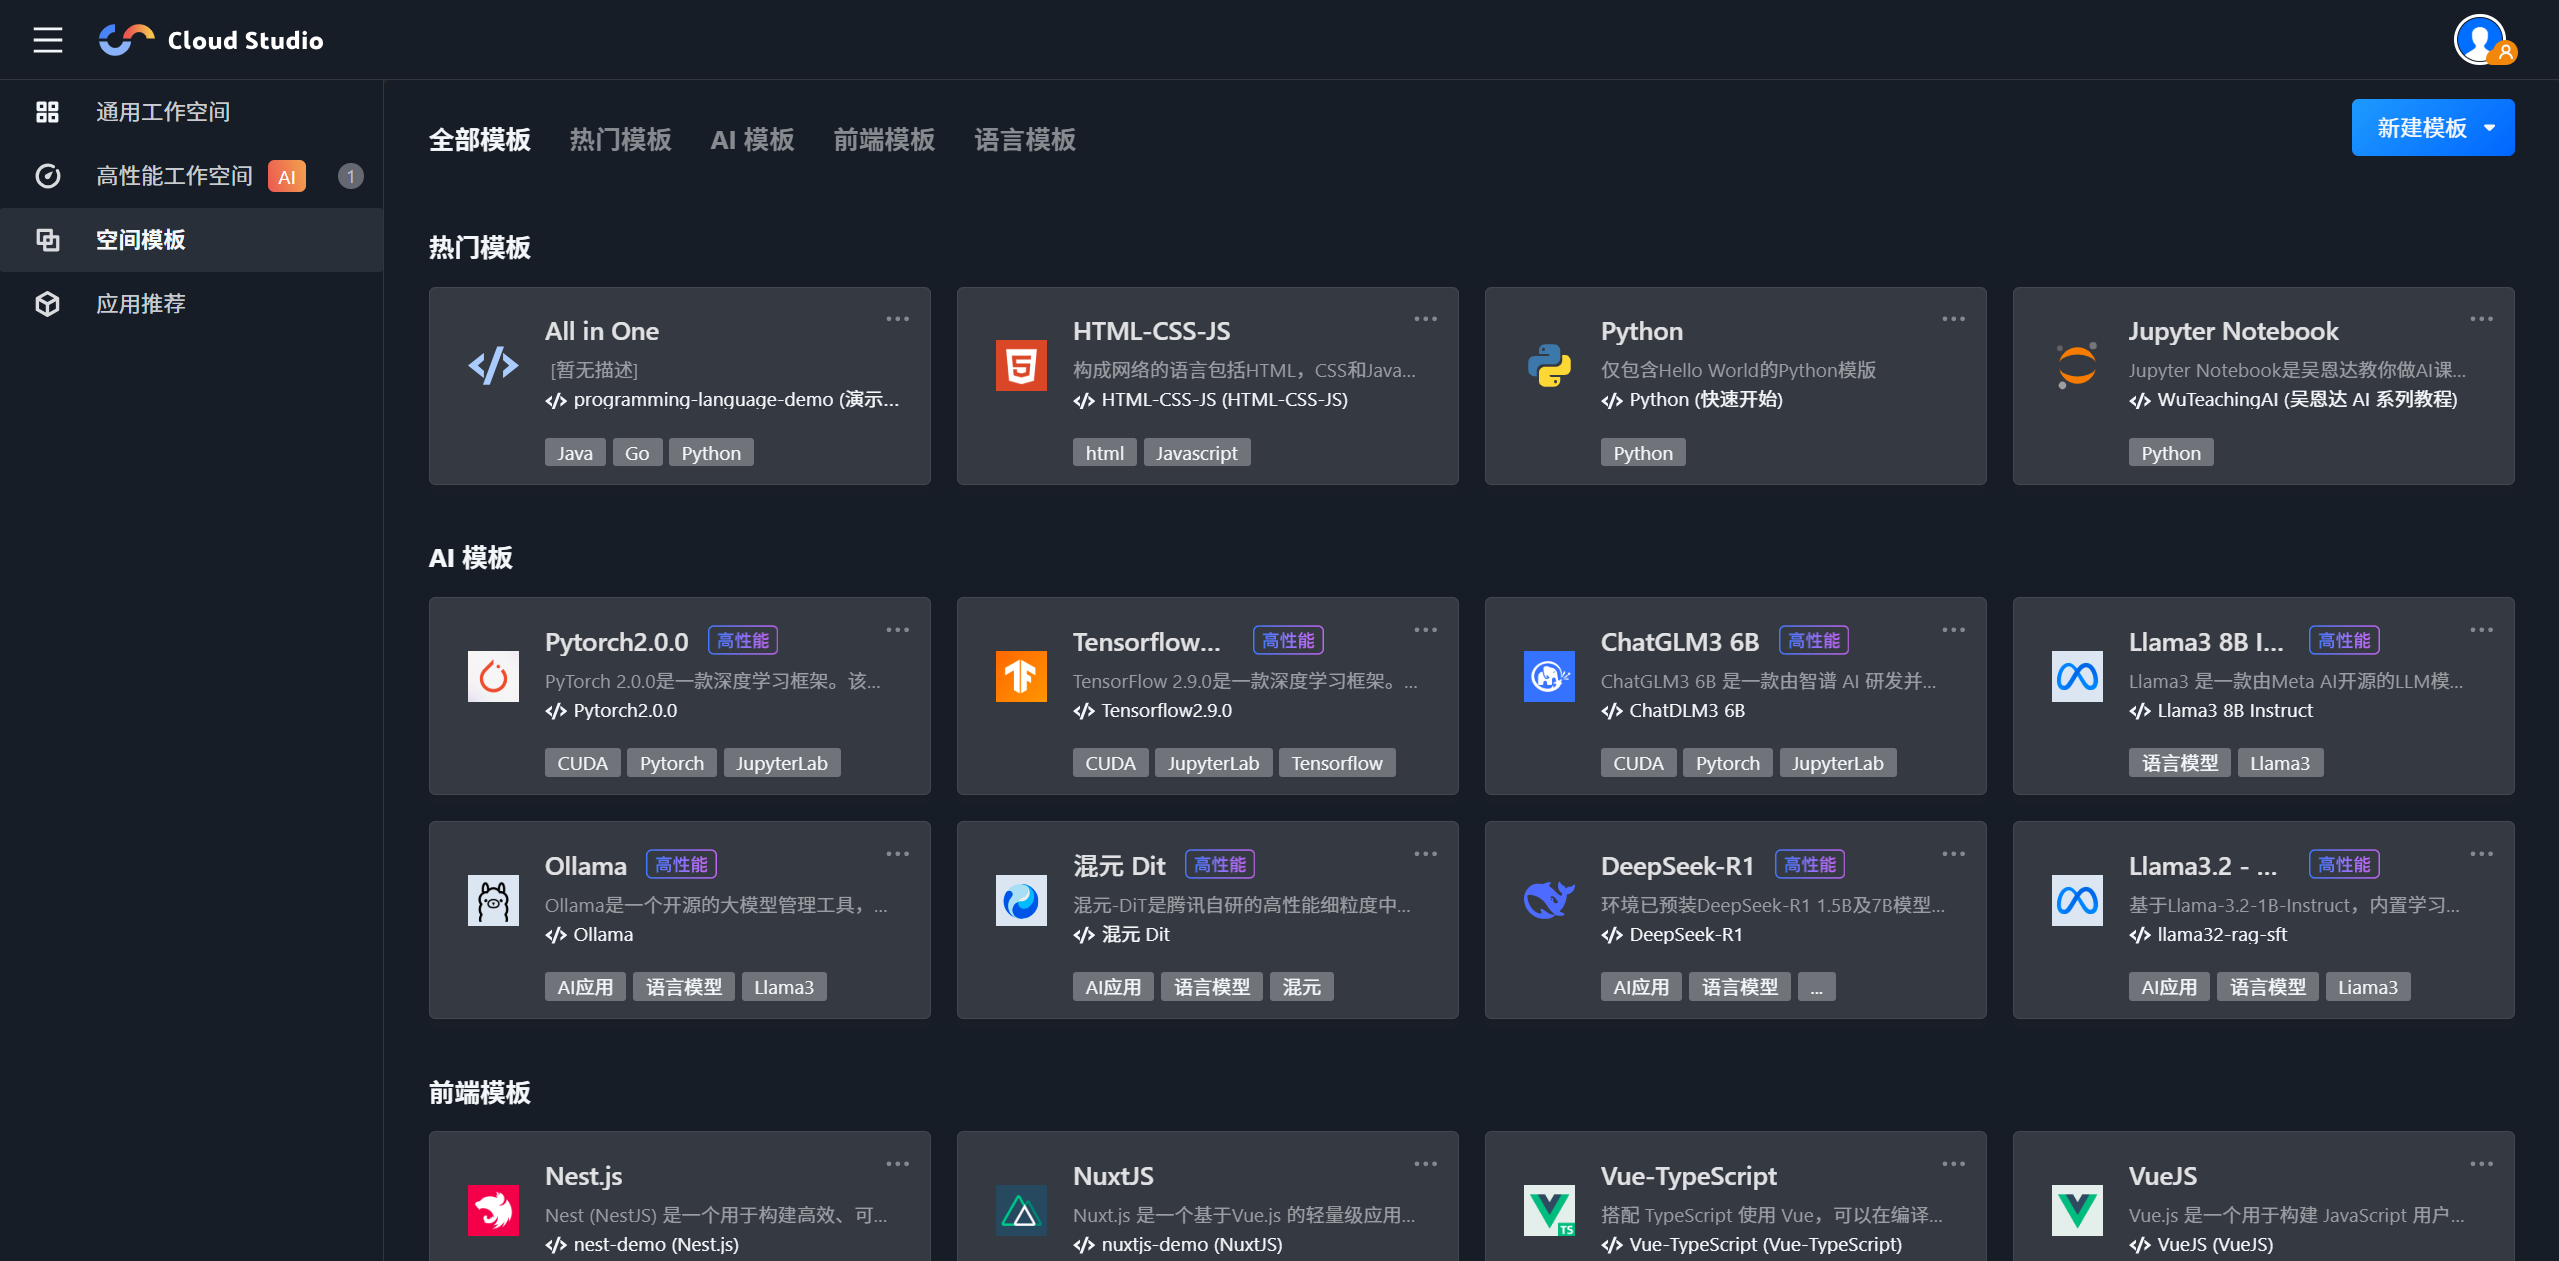Click the Tensorflow logo icon

point(1021,676)
